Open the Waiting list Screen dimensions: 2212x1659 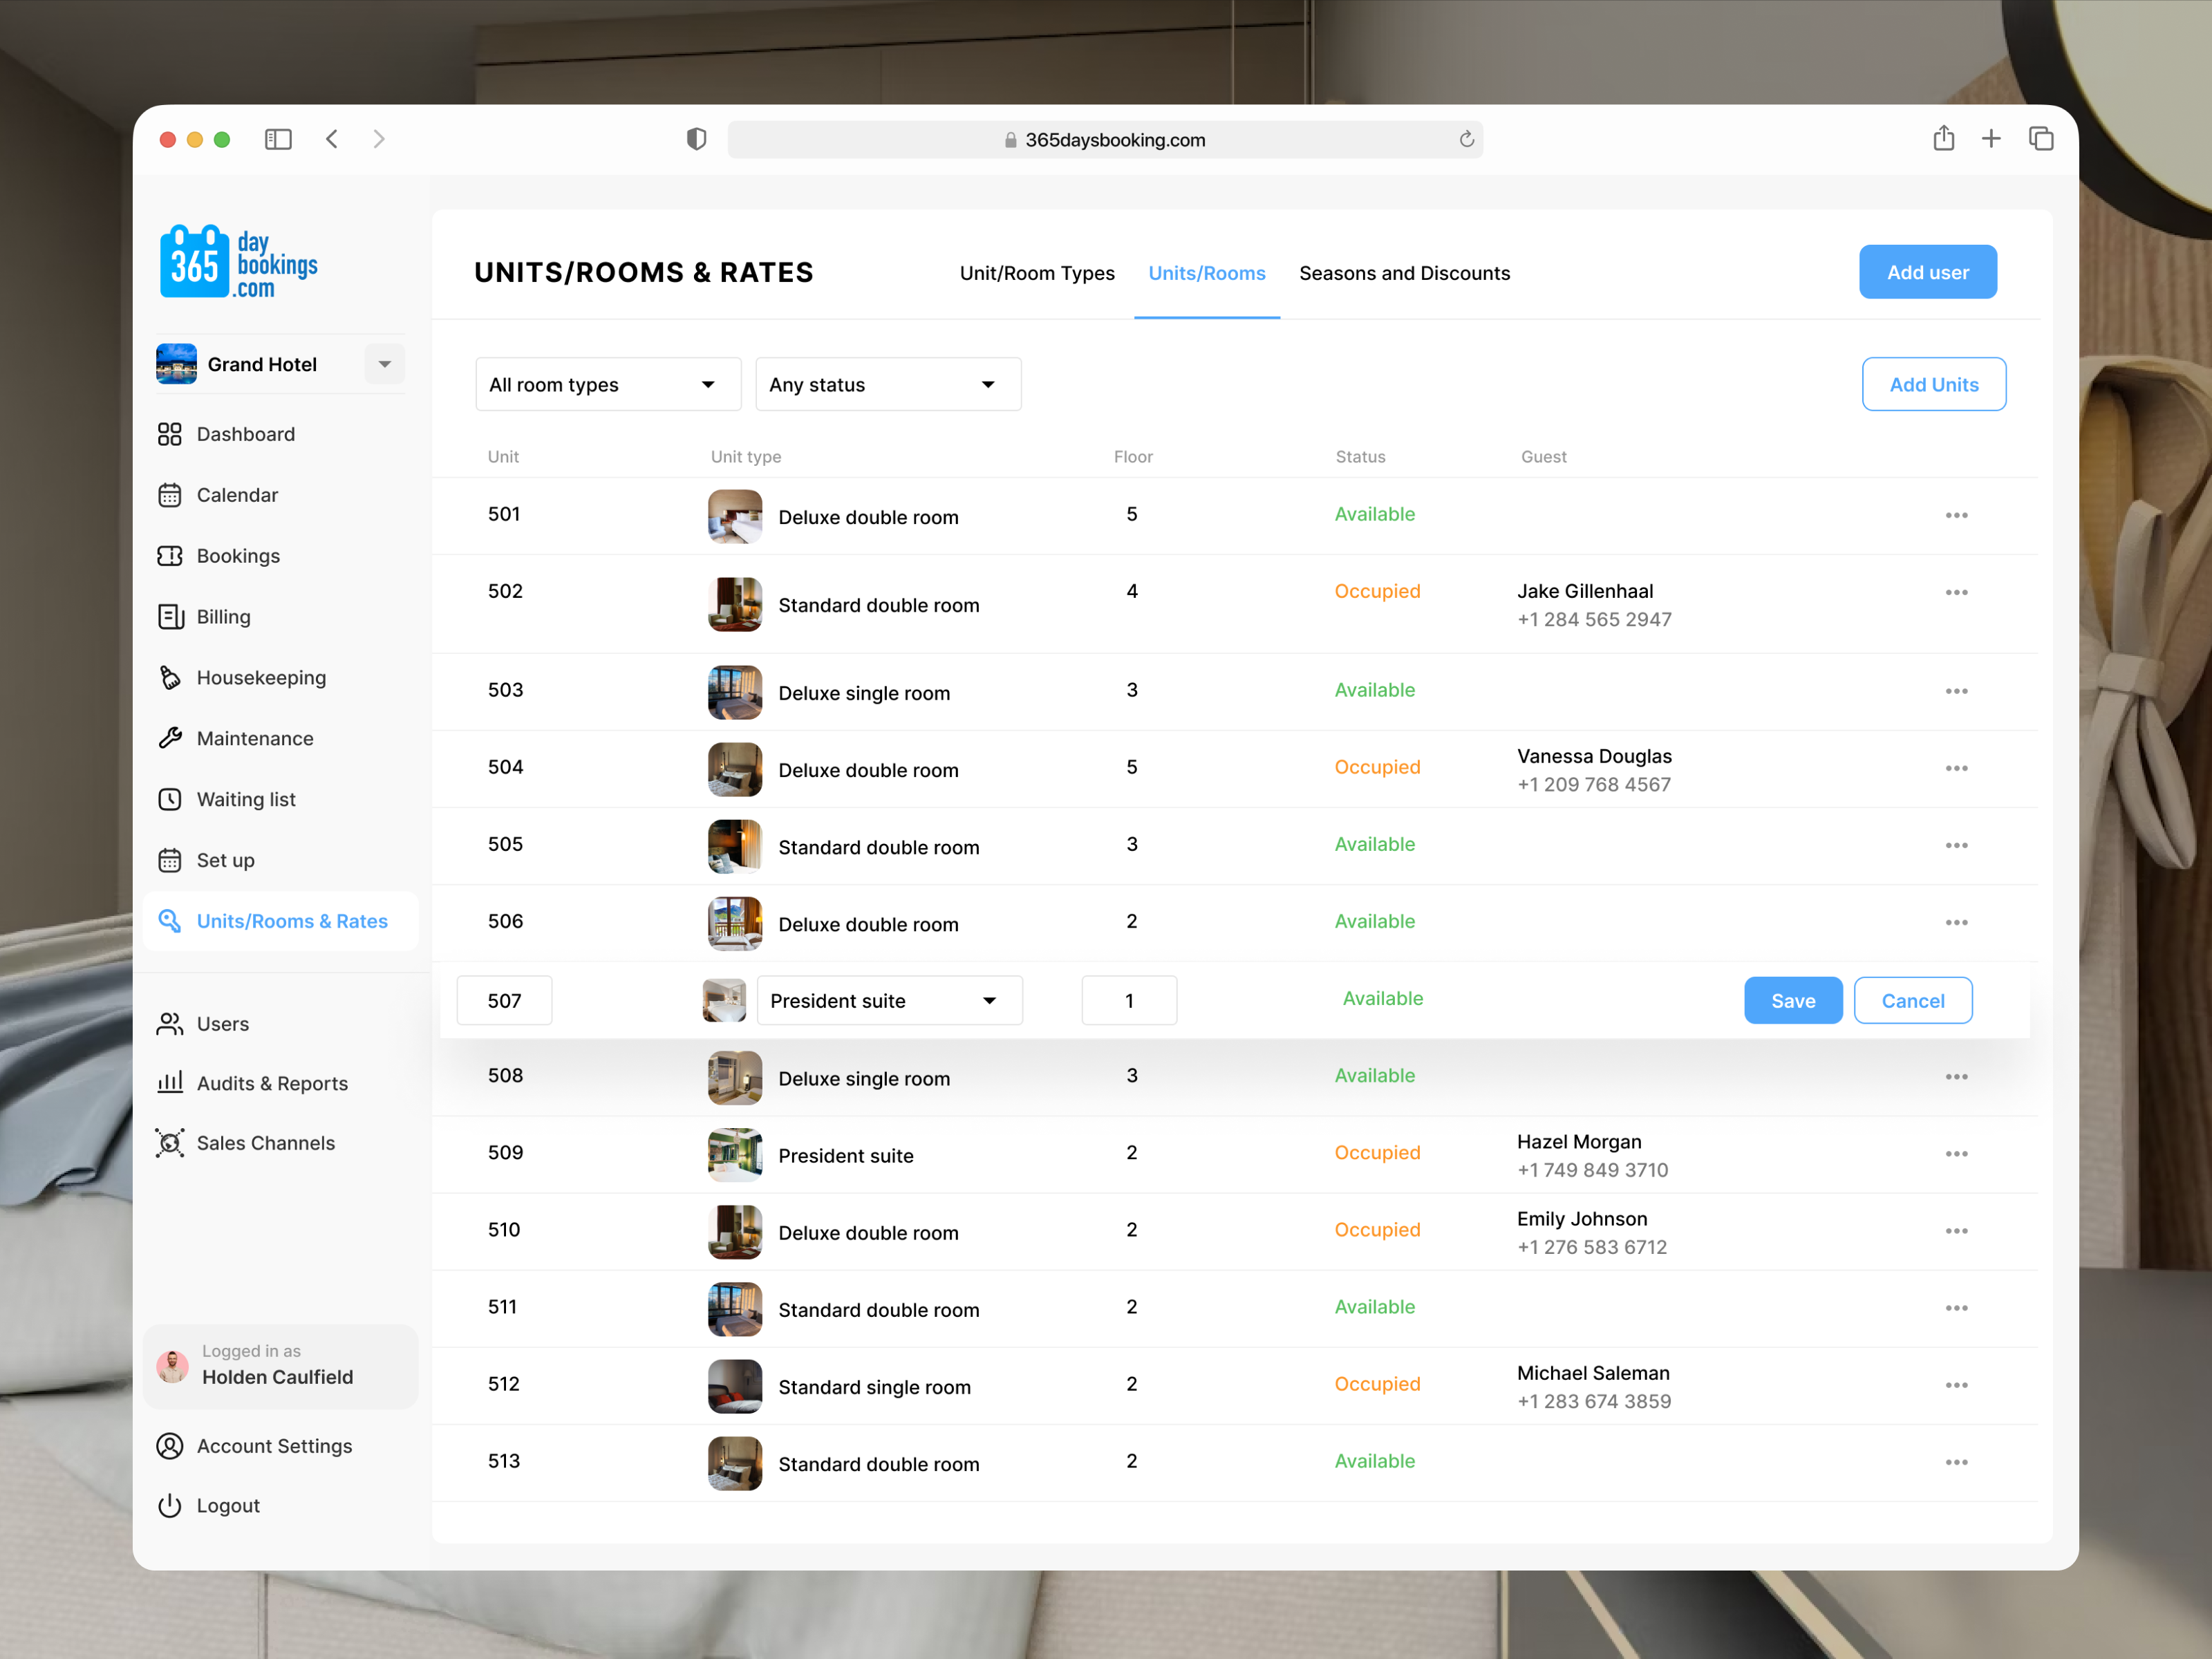(x=245, y=799)
